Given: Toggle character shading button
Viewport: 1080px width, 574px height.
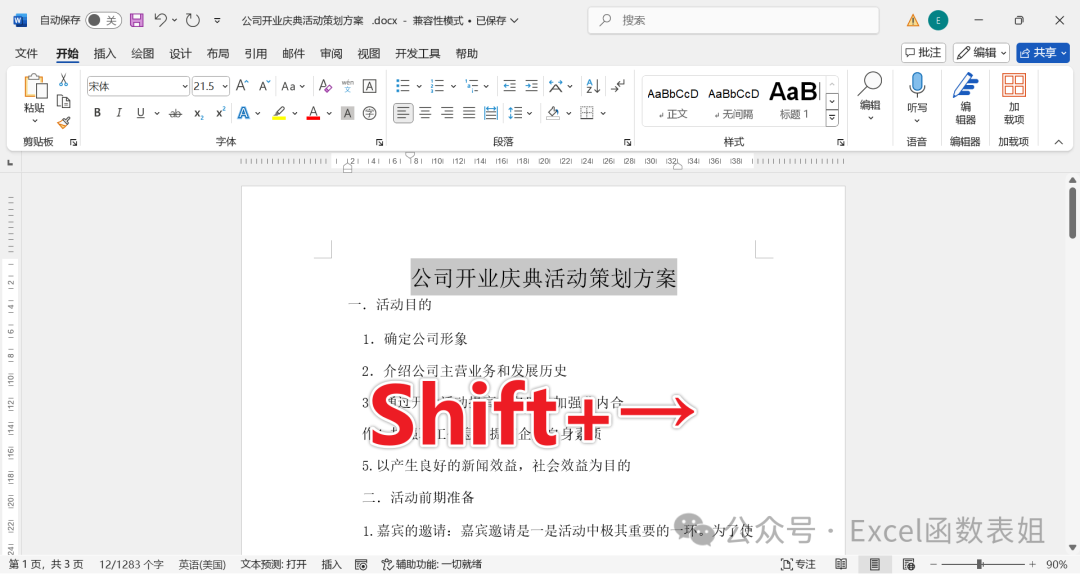Looking at the screenshot, I should tap(348, 113).
